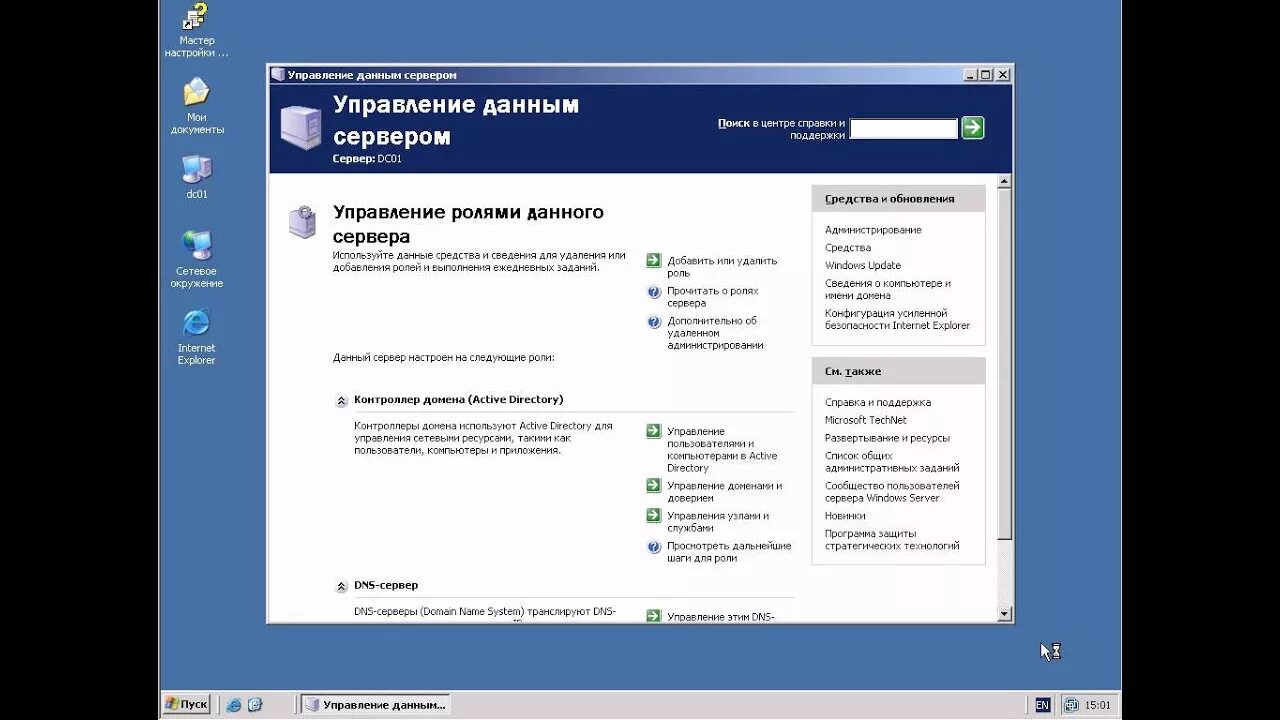Collapse Контроллер домена (Active Directory) section
Screen dimensions: 1280x720
341,400
